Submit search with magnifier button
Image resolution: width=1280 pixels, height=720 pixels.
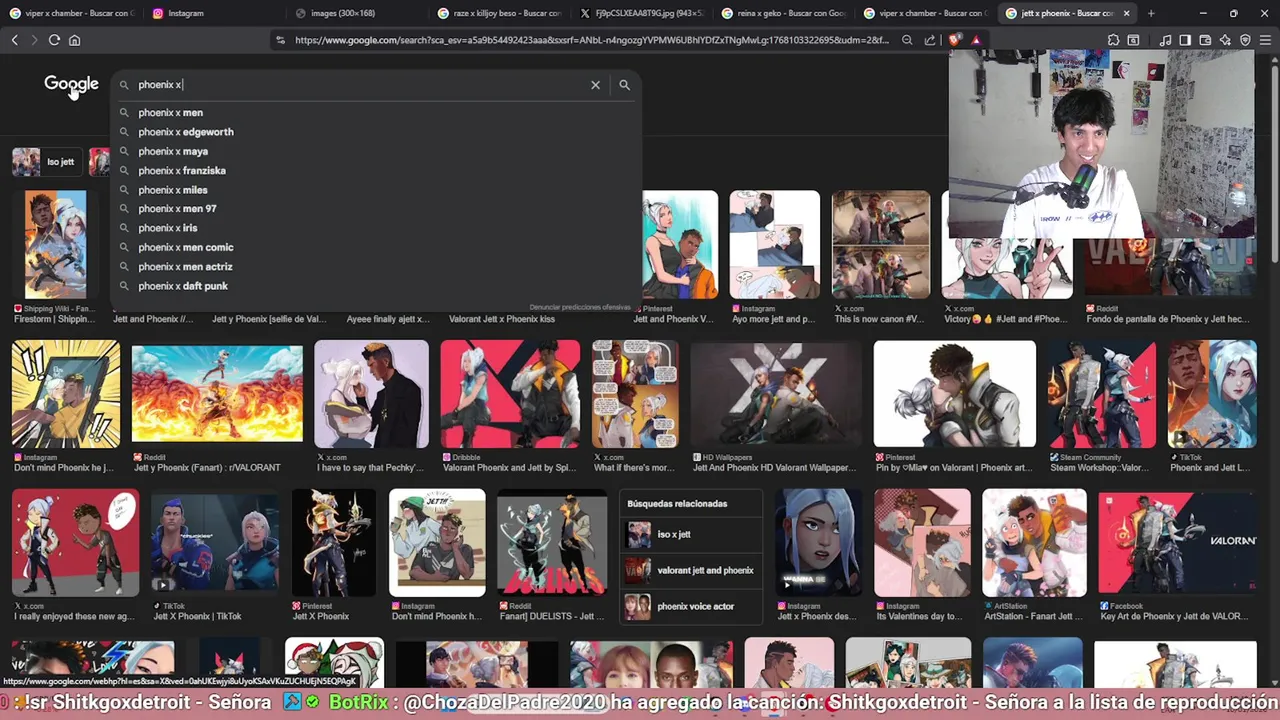(x=624, y=85)
